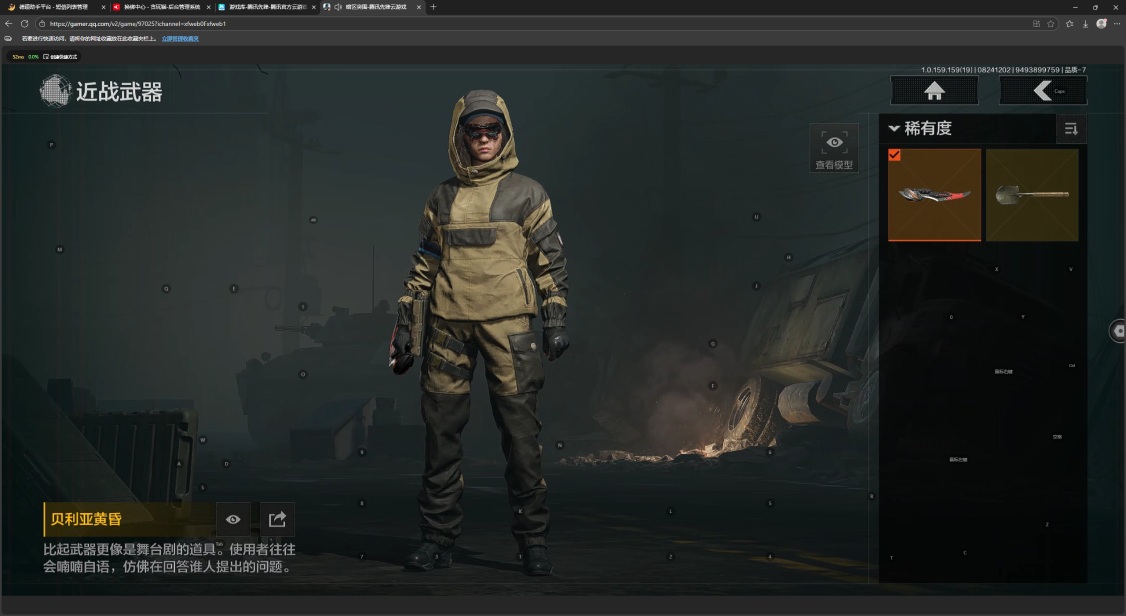1126x616 pixels.
Task: Click the weapon description text
Action: [x=169, y=558]
